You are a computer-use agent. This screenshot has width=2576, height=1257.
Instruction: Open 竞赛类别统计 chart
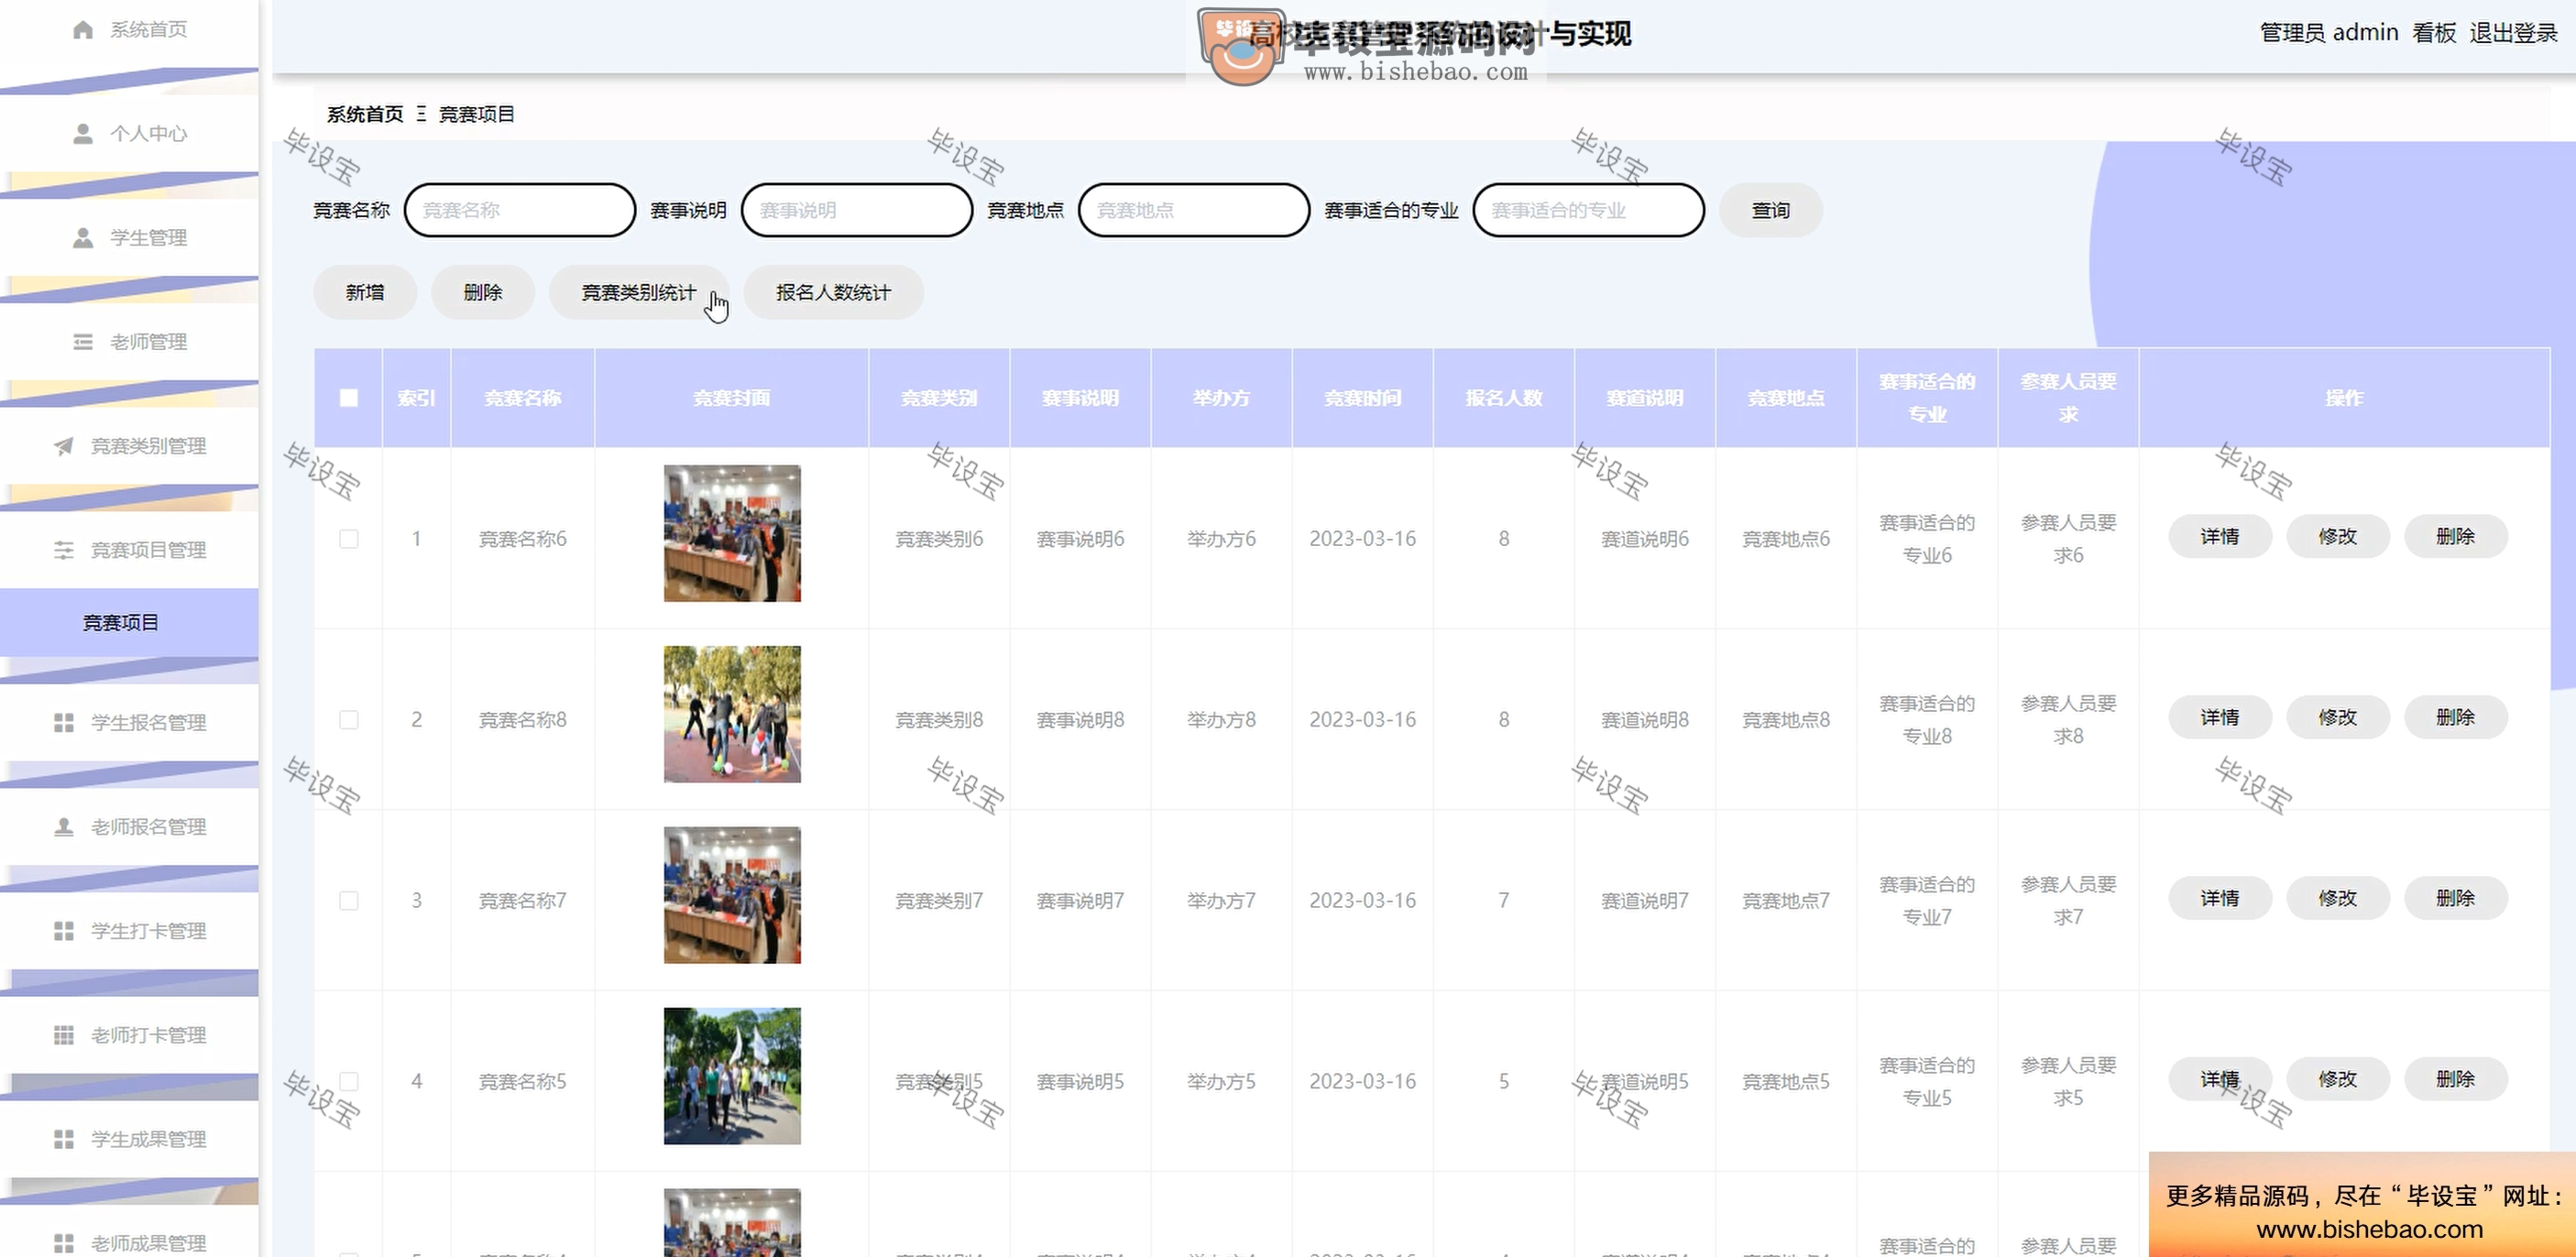pos(639,292)
